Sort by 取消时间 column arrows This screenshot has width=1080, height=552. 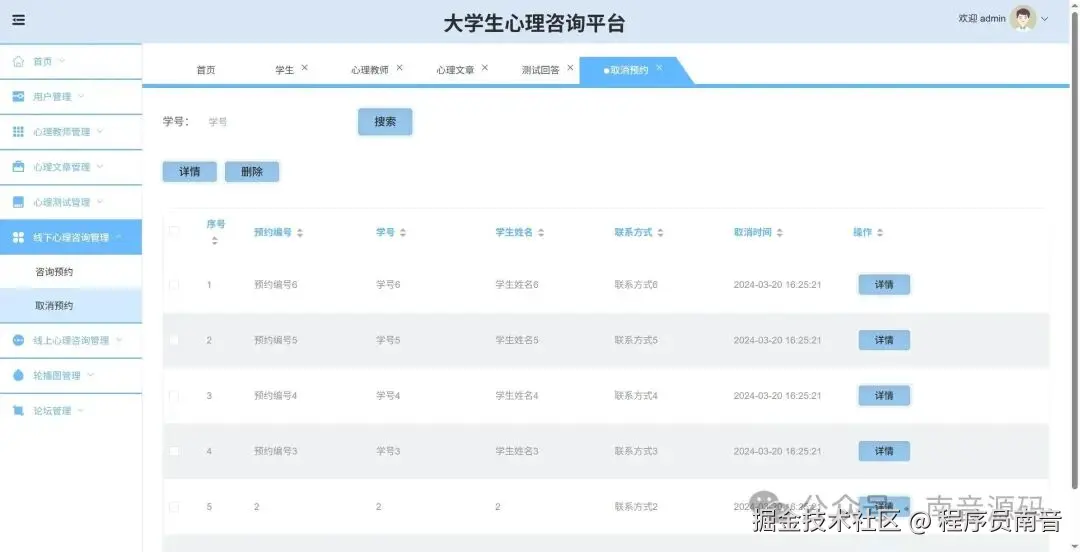(x=780, y=233)
